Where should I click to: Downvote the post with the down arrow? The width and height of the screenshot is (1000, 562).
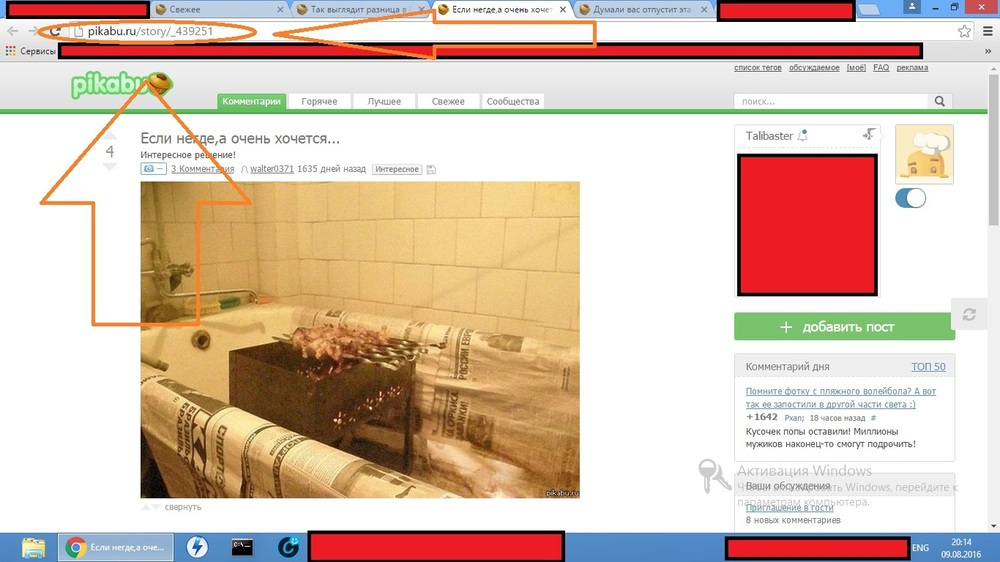110,166
